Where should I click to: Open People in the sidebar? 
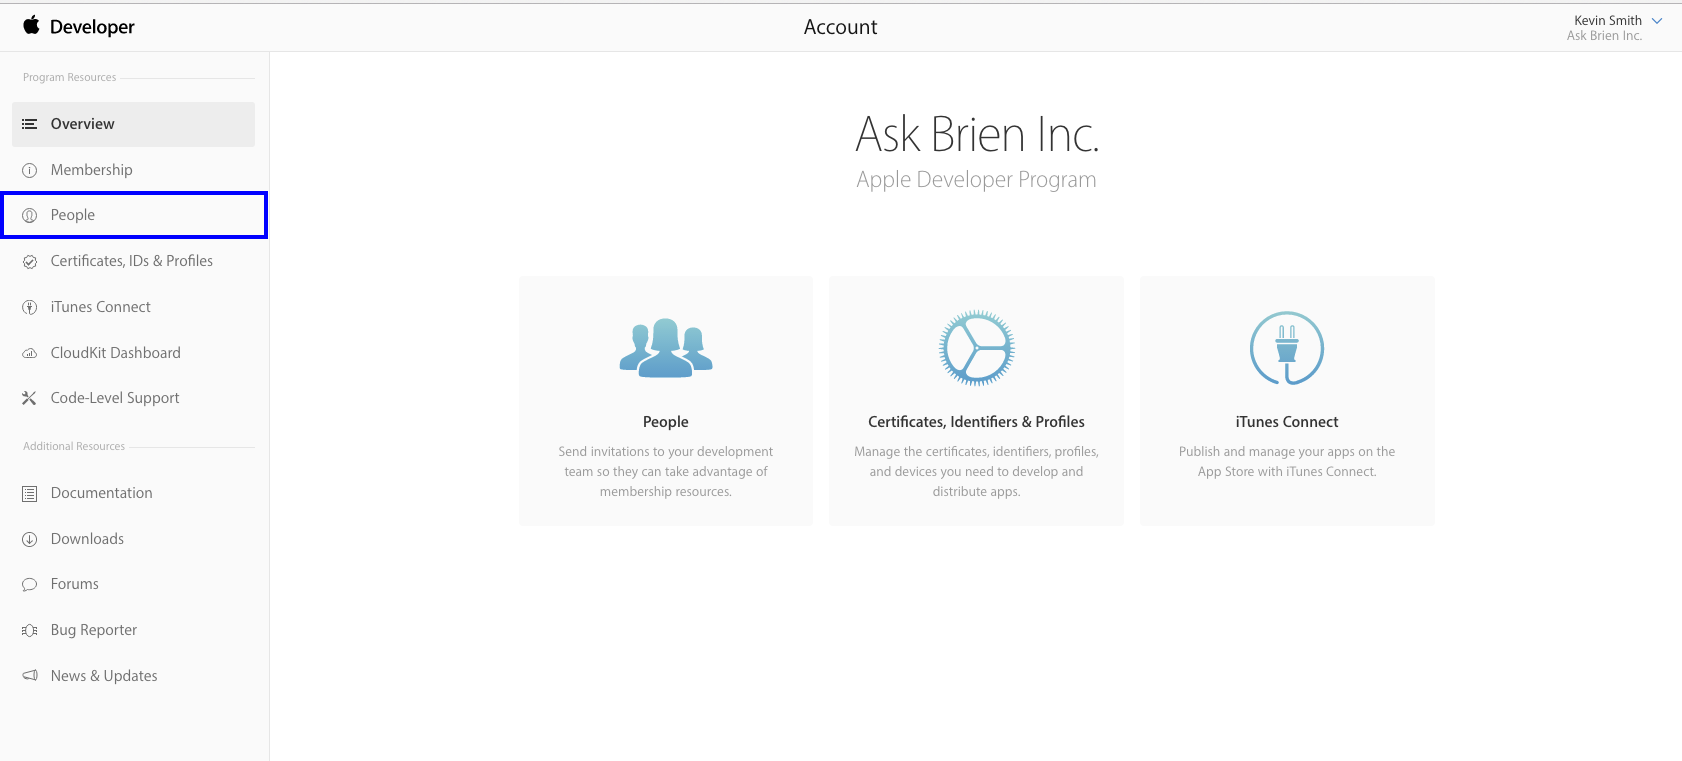click(134, 215)
